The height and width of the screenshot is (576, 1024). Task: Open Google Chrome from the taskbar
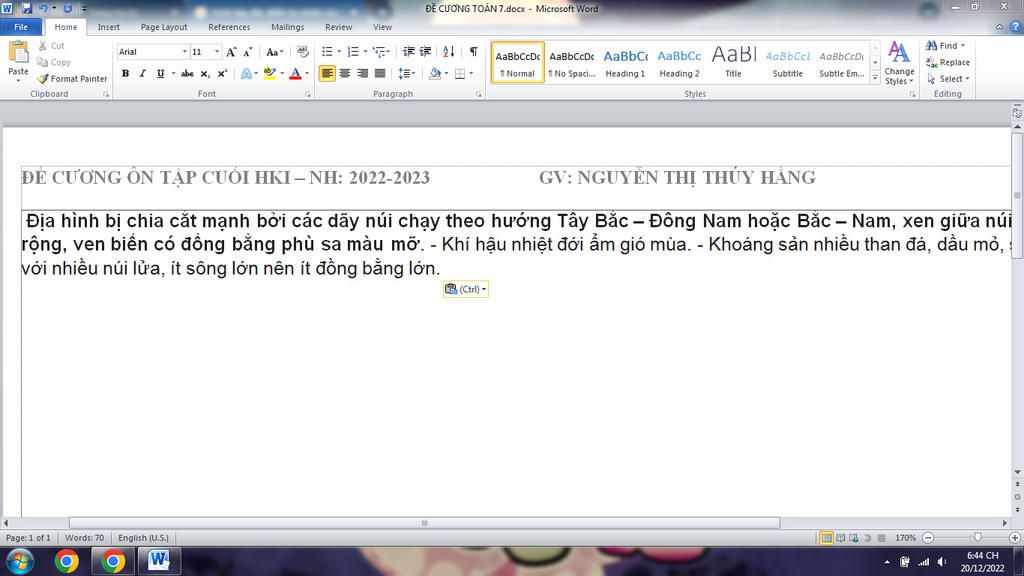tap(67, 561)
